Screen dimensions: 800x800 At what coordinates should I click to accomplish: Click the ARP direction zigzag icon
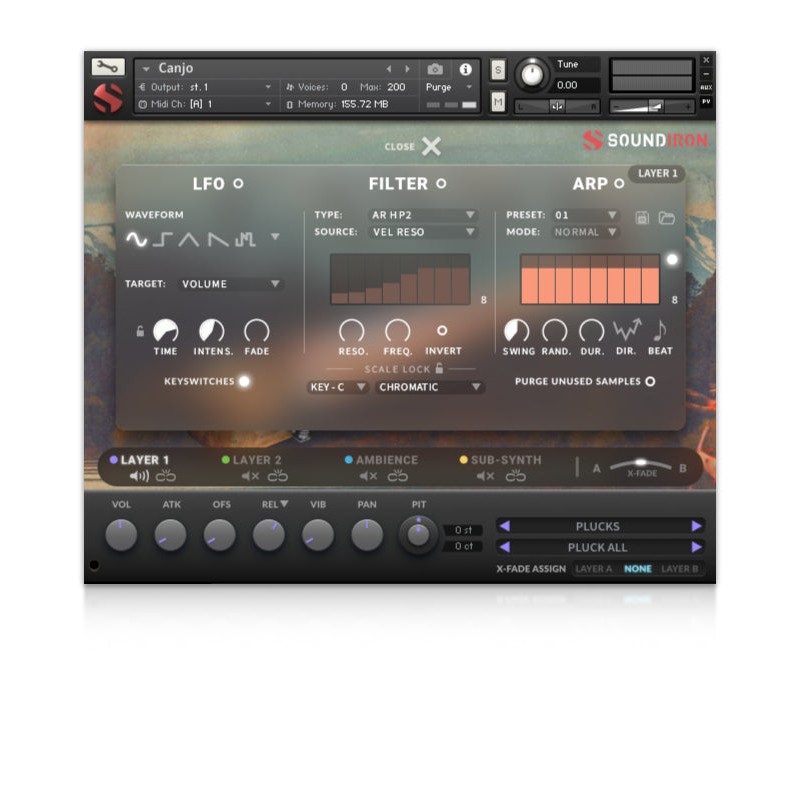pyautogui.click(x=627, y=330)
